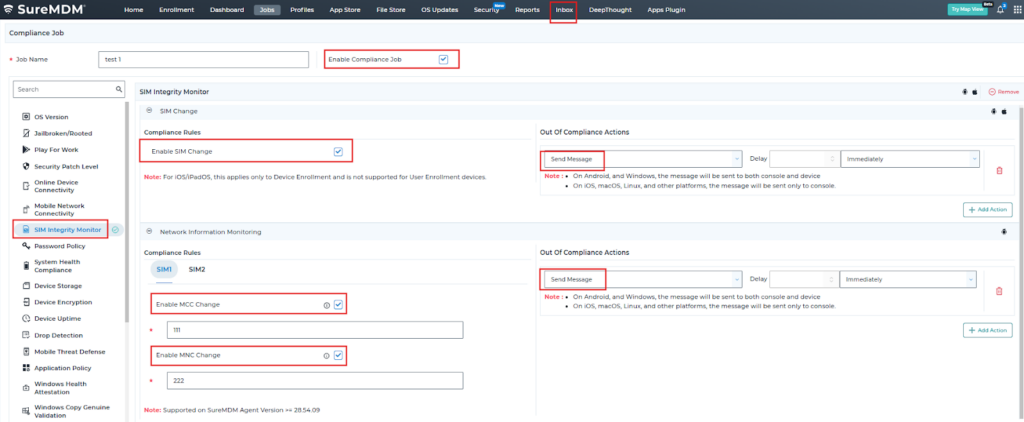This screenshot has width=1024, height=422.
Task: Open the Immediately dropdown in SIM Change actions
Action: click(x=909, y=159)
